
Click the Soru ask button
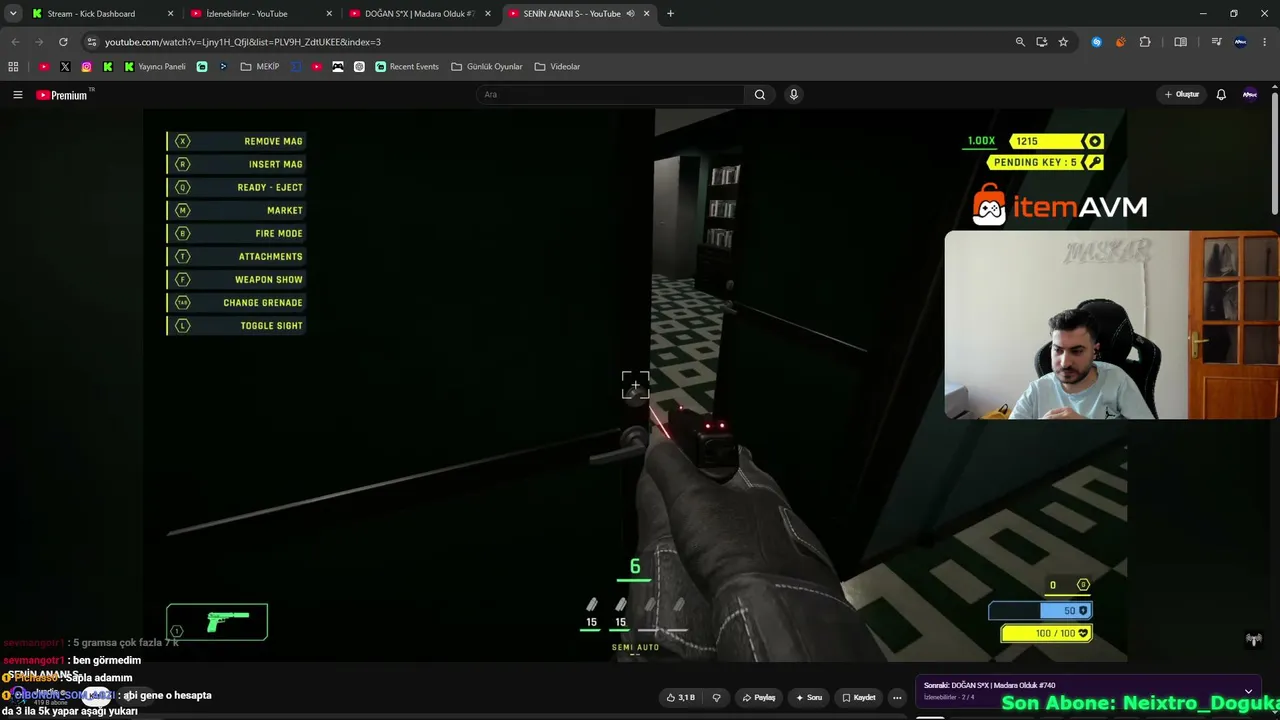pos(809,698)
